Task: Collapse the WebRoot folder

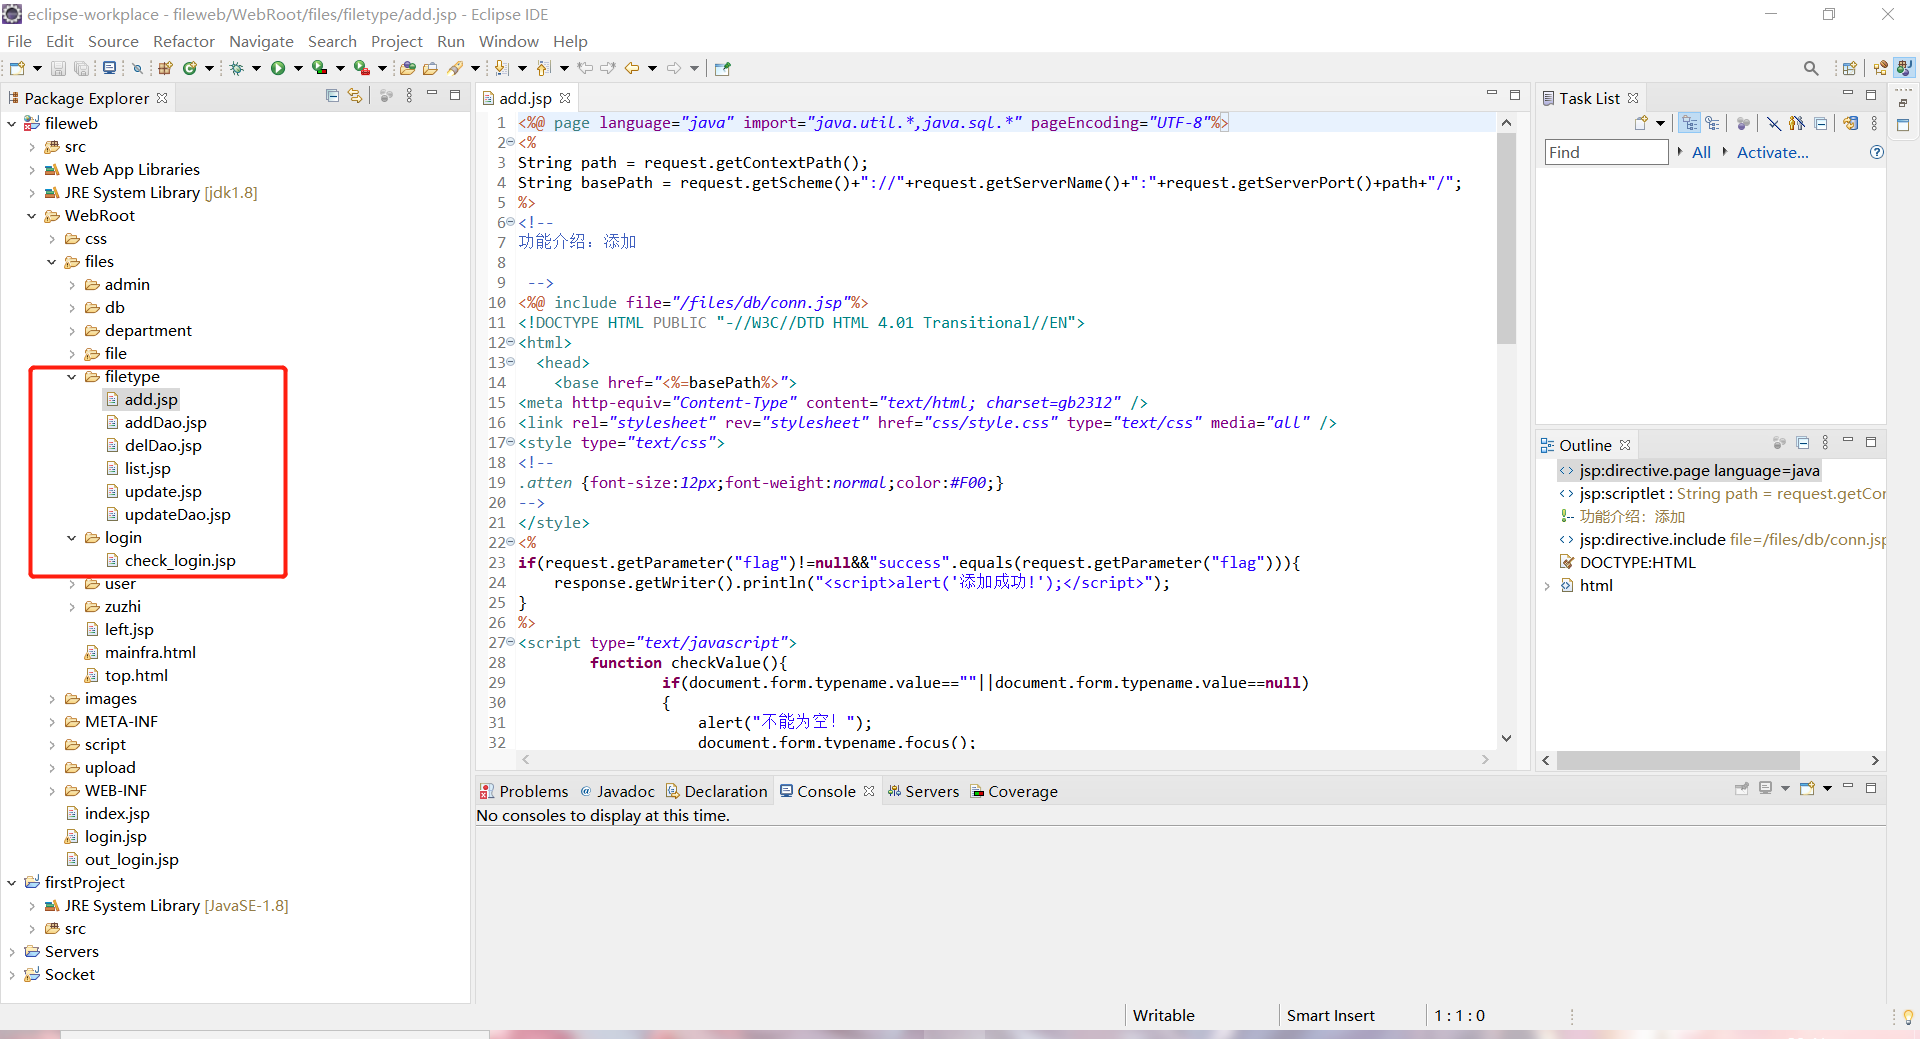Action: pyautogui.click(x=32, y=216)
